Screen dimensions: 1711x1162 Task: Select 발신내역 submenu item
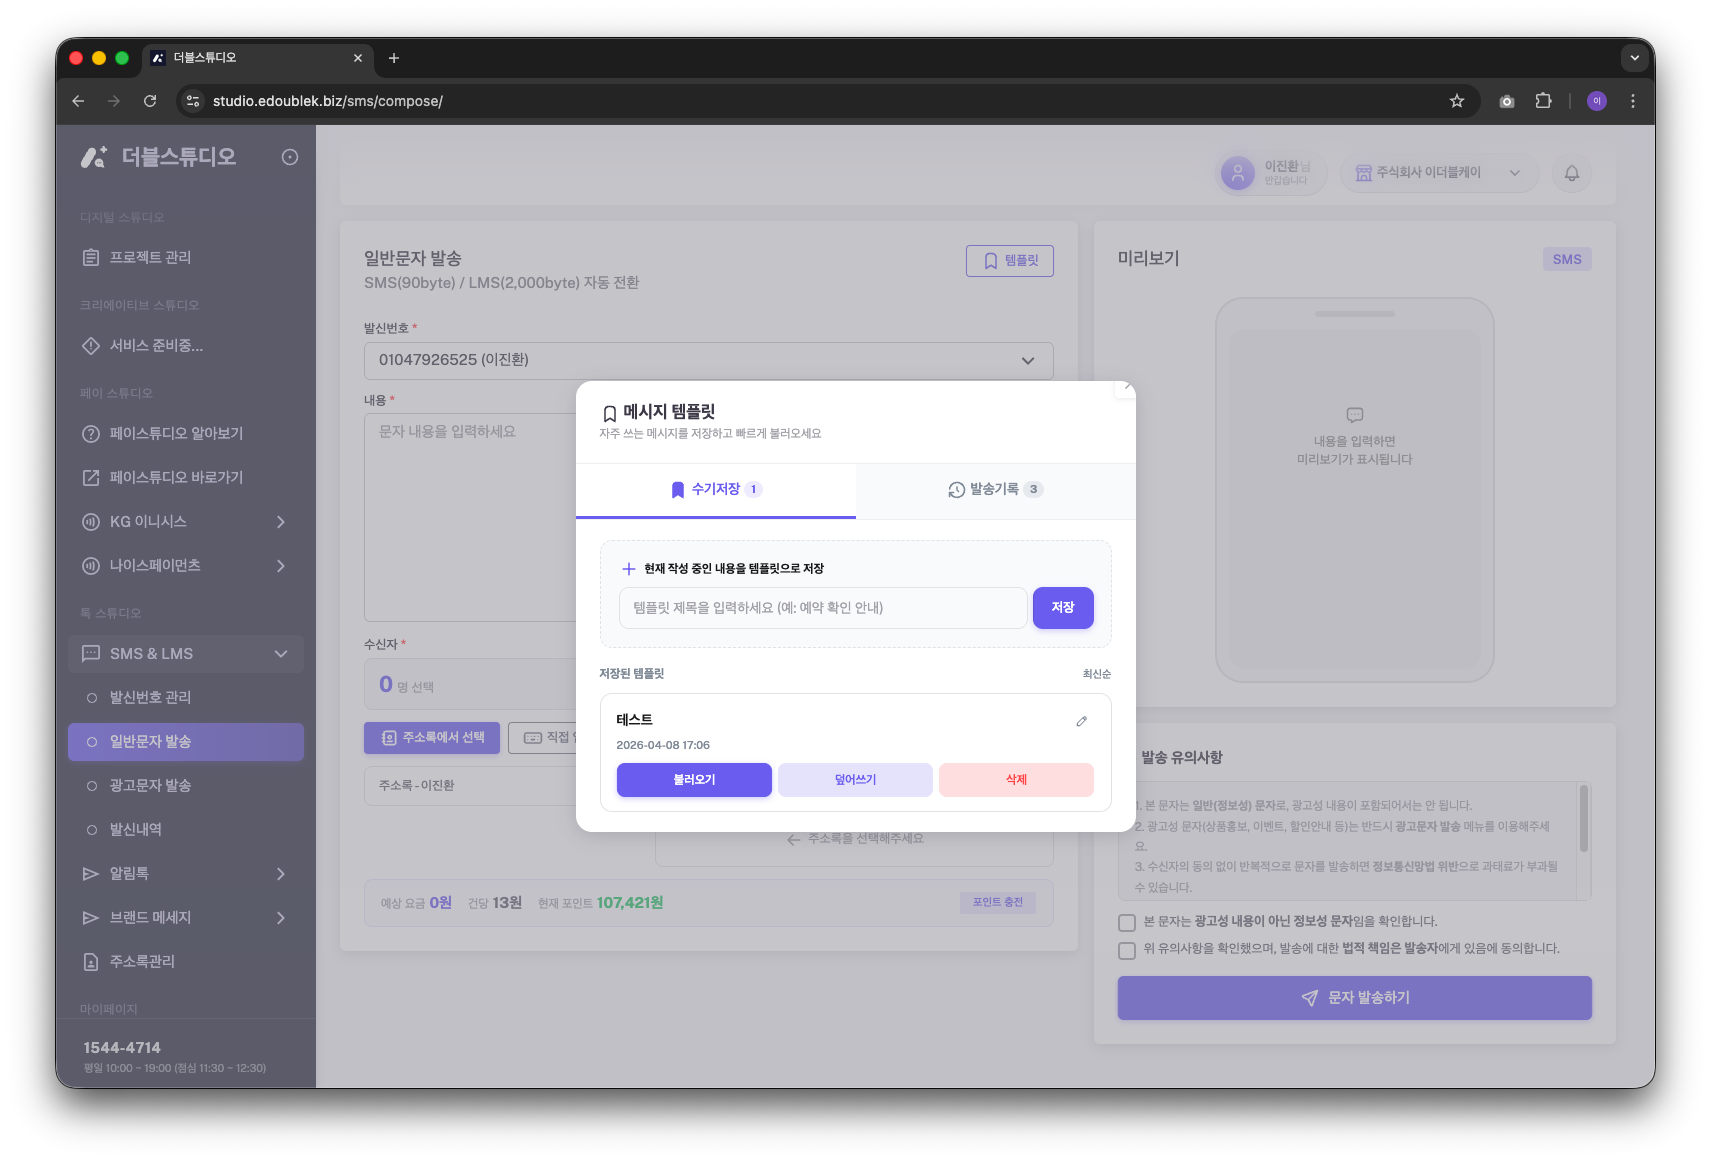(x=186, y=830)
